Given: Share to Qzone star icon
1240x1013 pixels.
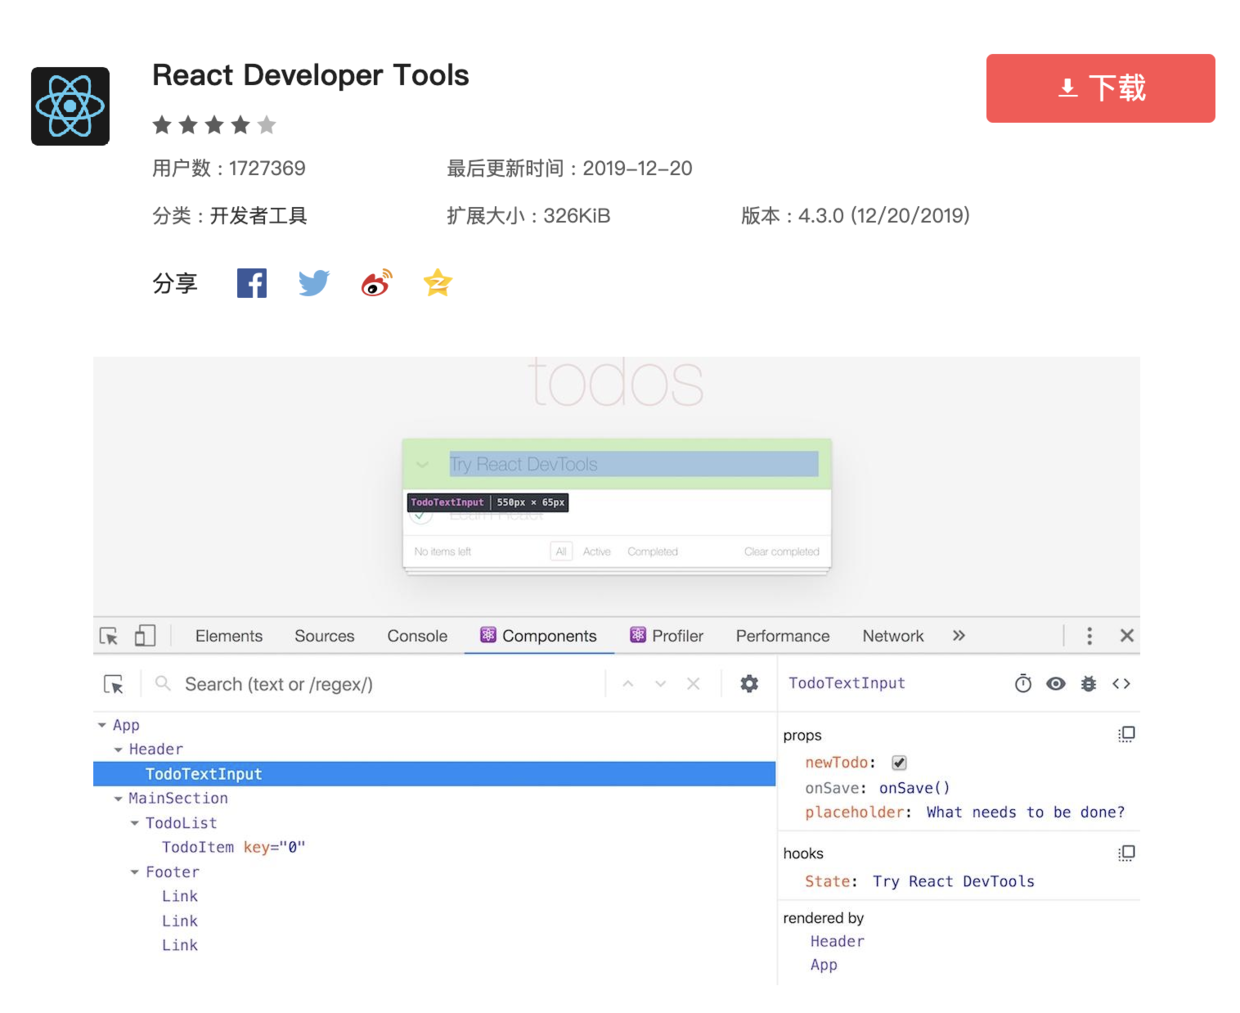Looking at the screenshot, I should 437,284.
